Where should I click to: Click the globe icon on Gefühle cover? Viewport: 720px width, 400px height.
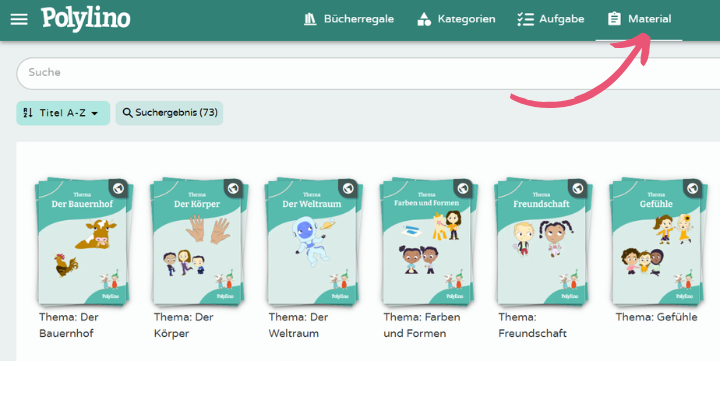[x=692, y=188]
